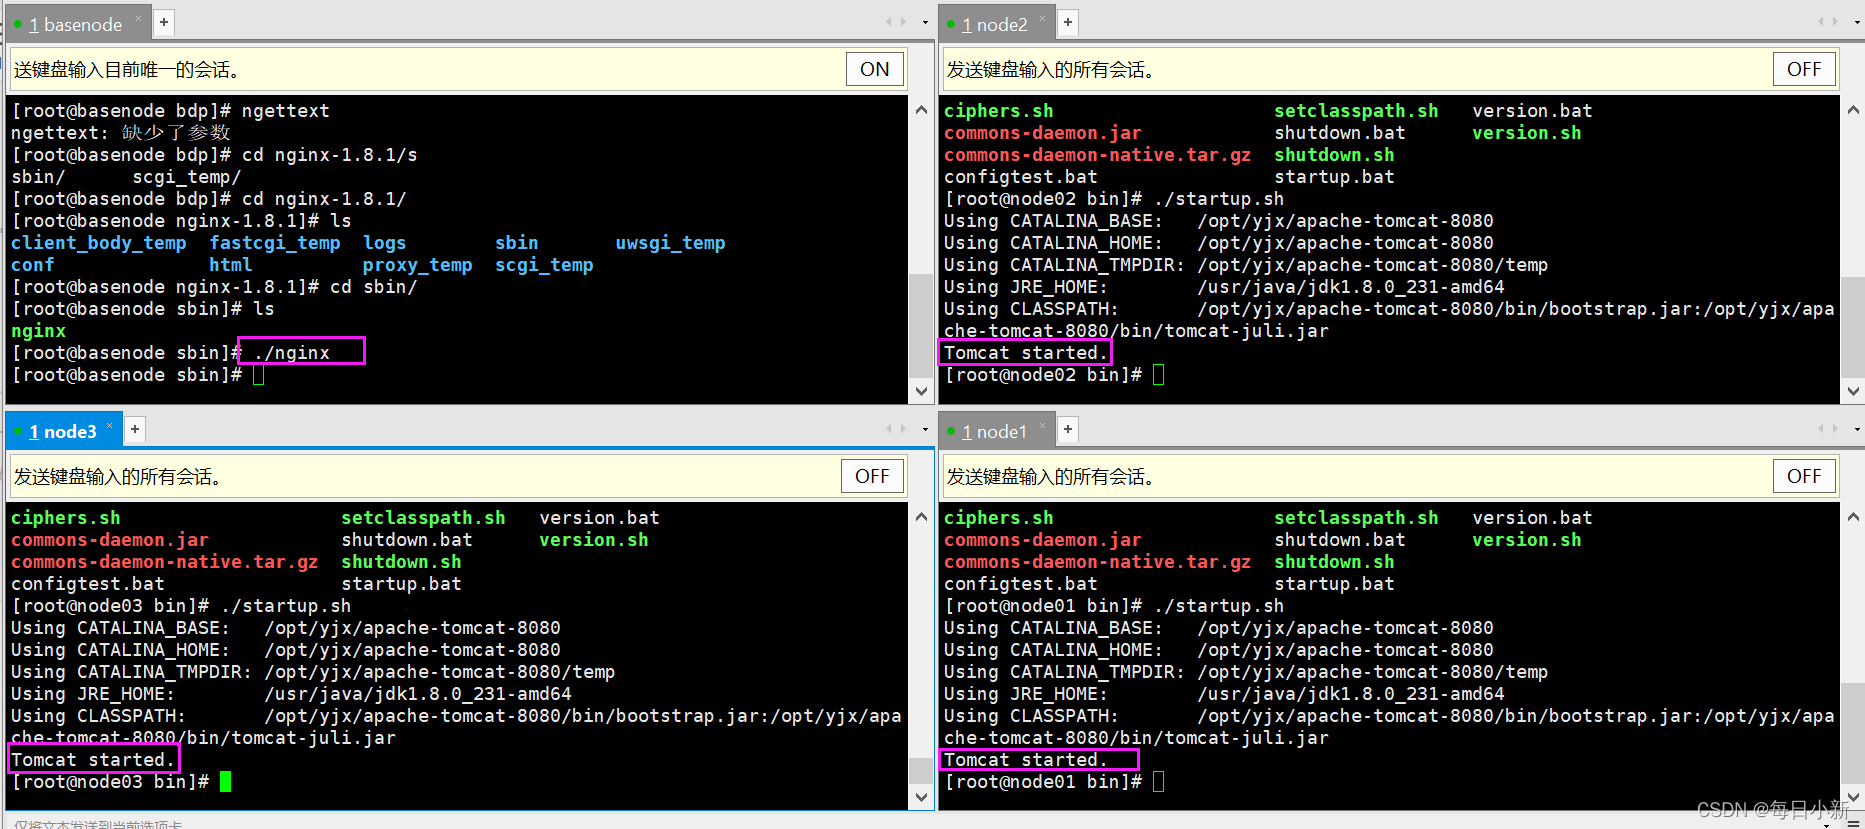Place cursor at node03 bin prompt
Image resolution: width=1865 pixels, height=829 pixels.
coord(226,782)
